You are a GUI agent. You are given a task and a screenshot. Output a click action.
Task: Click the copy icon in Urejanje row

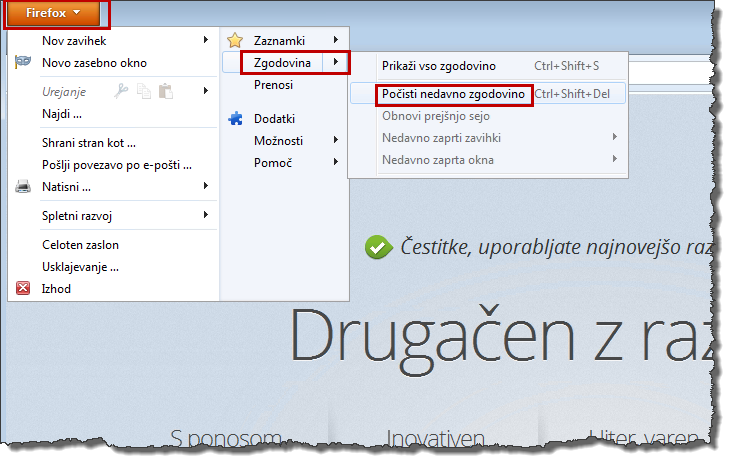143,91
